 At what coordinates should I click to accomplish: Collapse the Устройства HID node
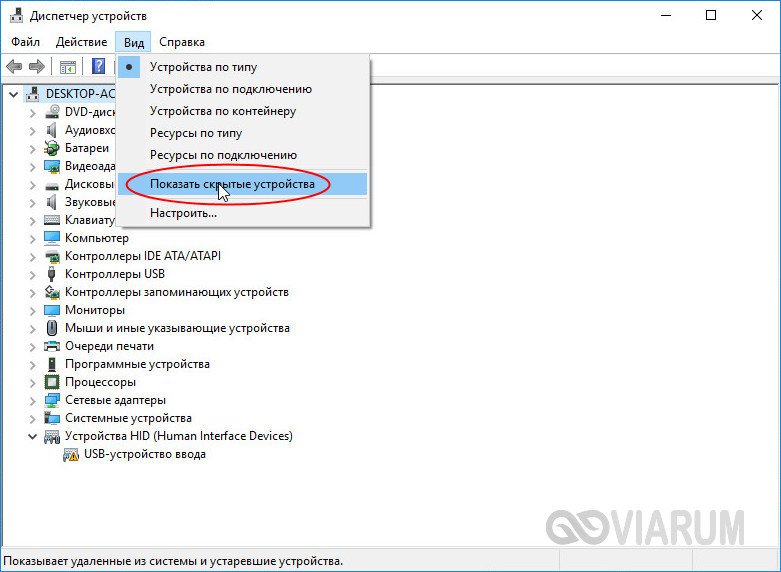(32, 436)
